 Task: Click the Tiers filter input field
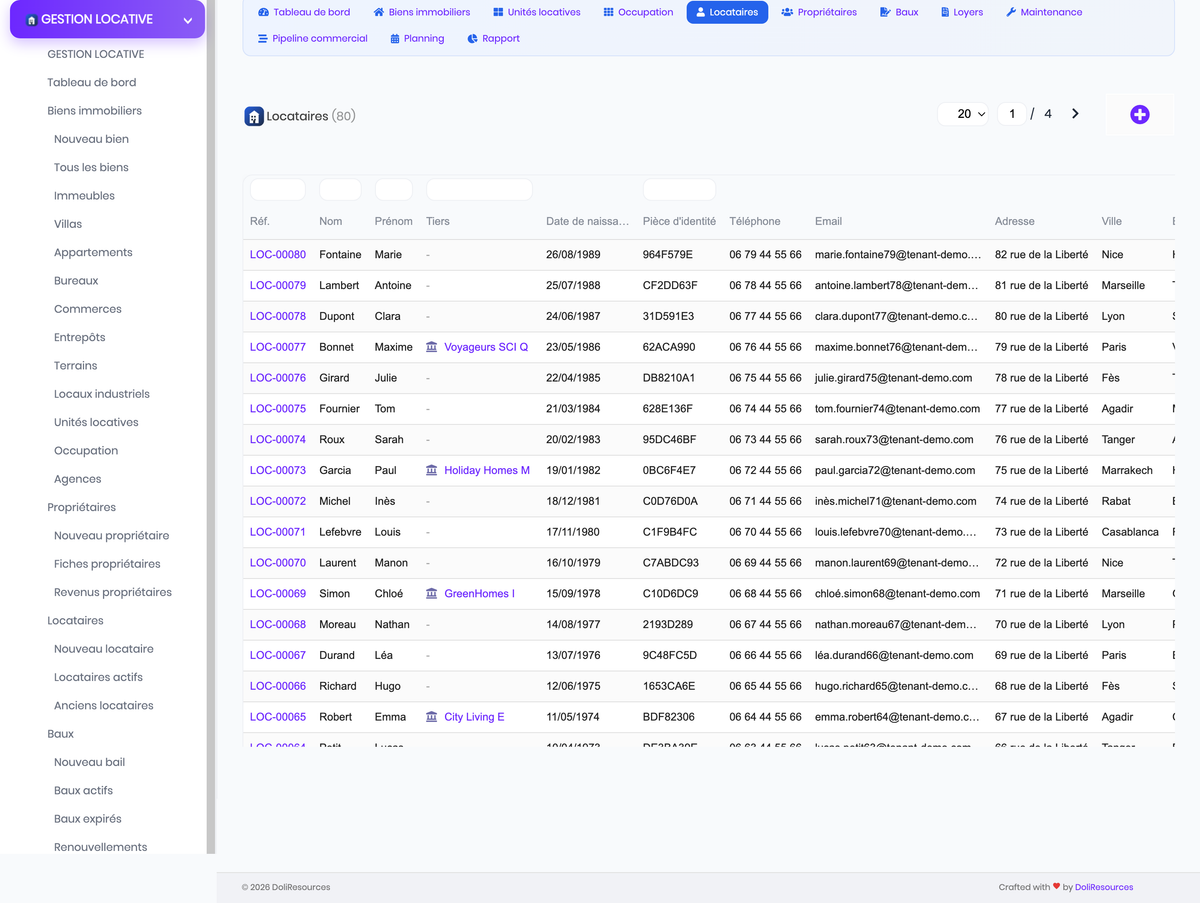tap(479, 190)
